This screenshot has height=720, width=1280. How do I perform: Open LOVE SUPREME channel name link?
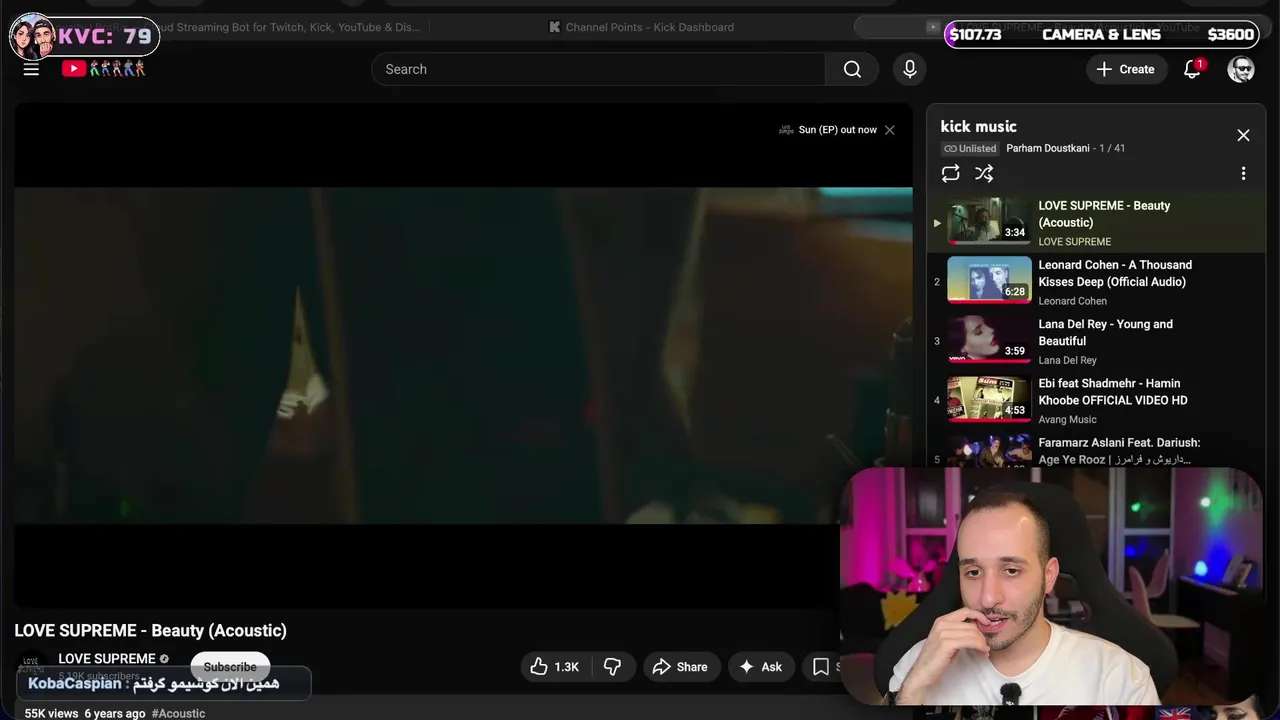click(x=107, y=658)
